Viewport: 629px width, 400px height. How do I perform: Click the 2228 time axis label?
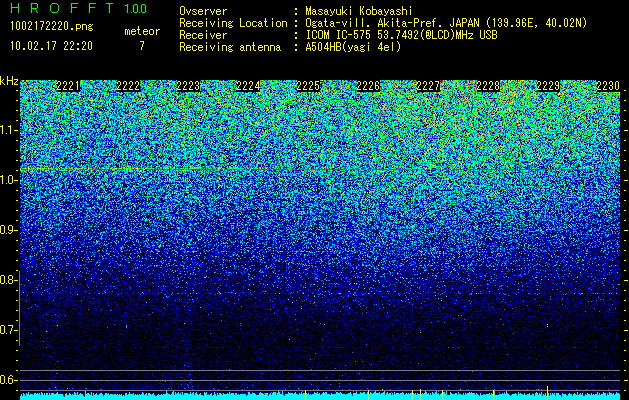tap(488, 86)
